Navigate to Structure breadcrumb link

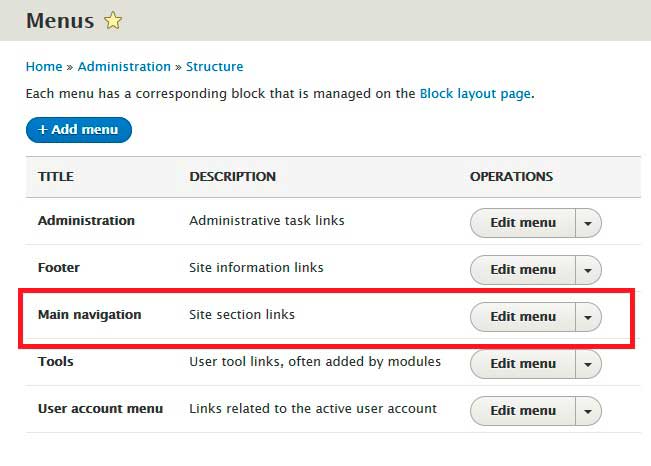pyautogui.click(x=214, y=67)
